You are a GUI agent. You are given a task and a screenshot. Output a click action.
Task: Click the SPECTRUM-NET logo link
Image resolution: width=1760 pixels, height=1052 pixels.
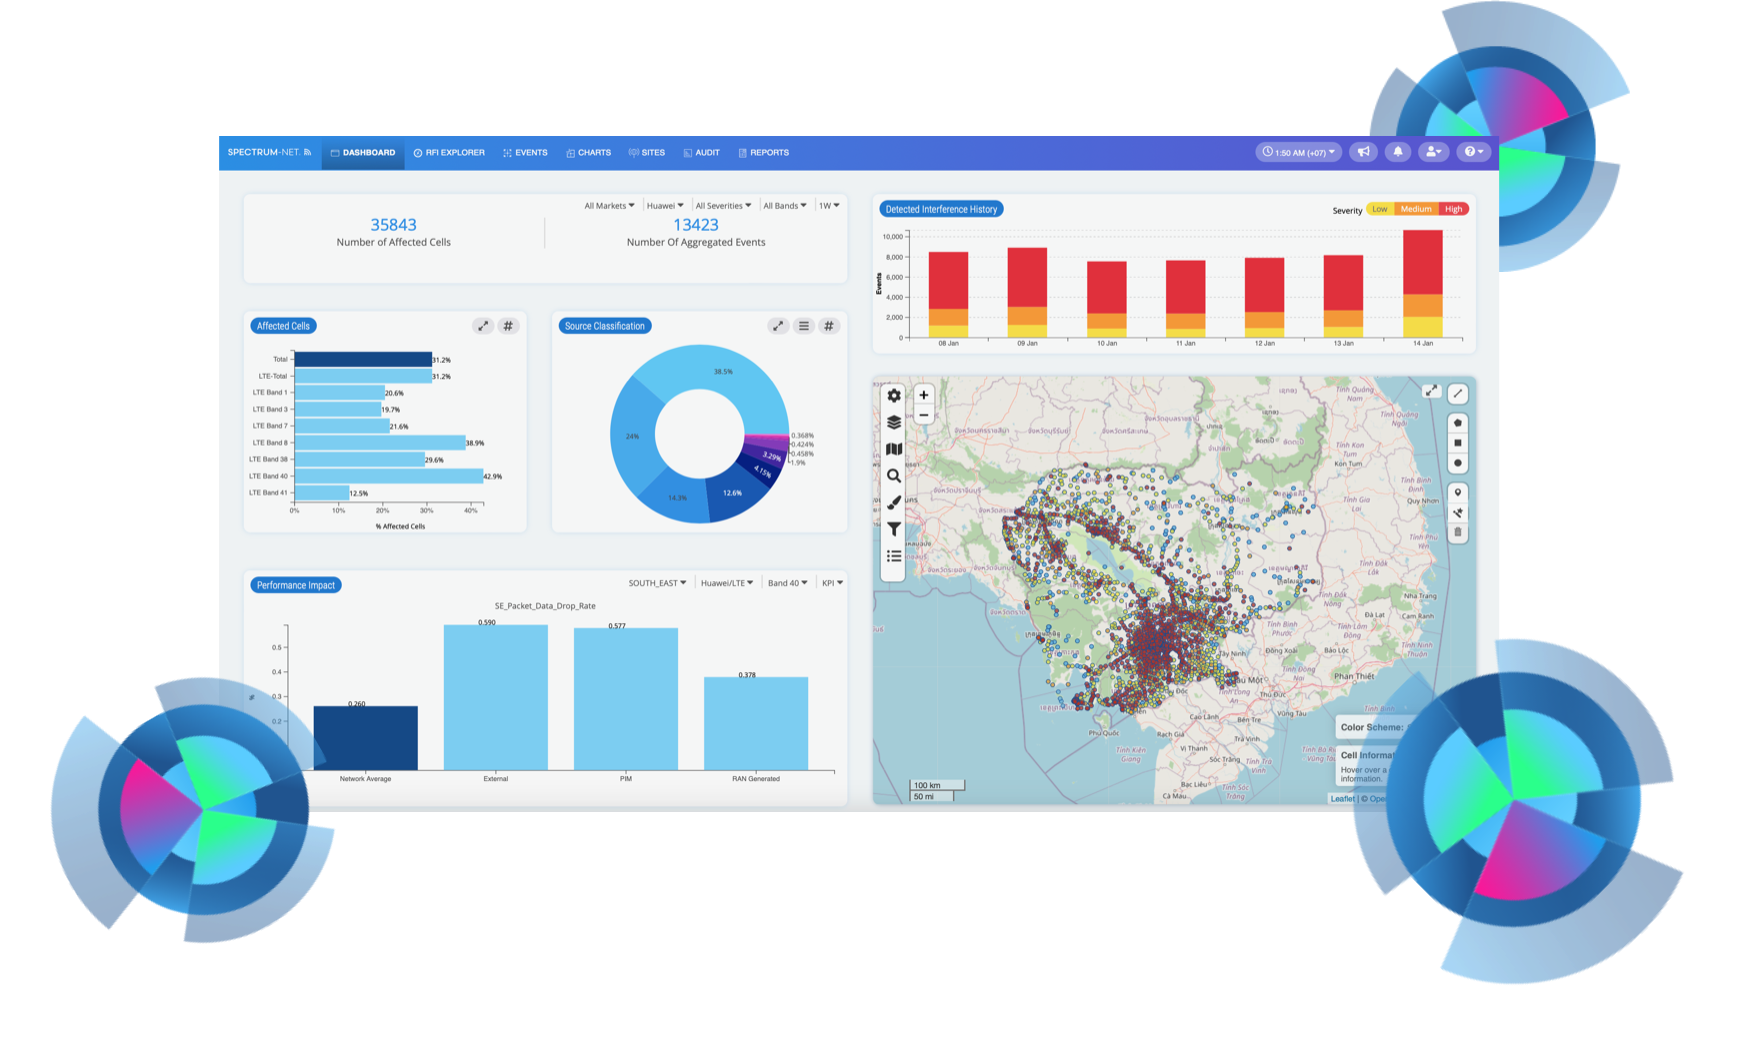tap(269, 153)
